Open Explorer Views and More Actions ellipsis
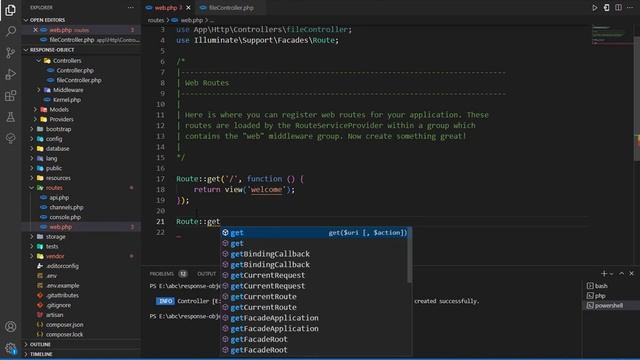This screenshot has height=360, width=640. pyautogui.click(x=131, y=7)
